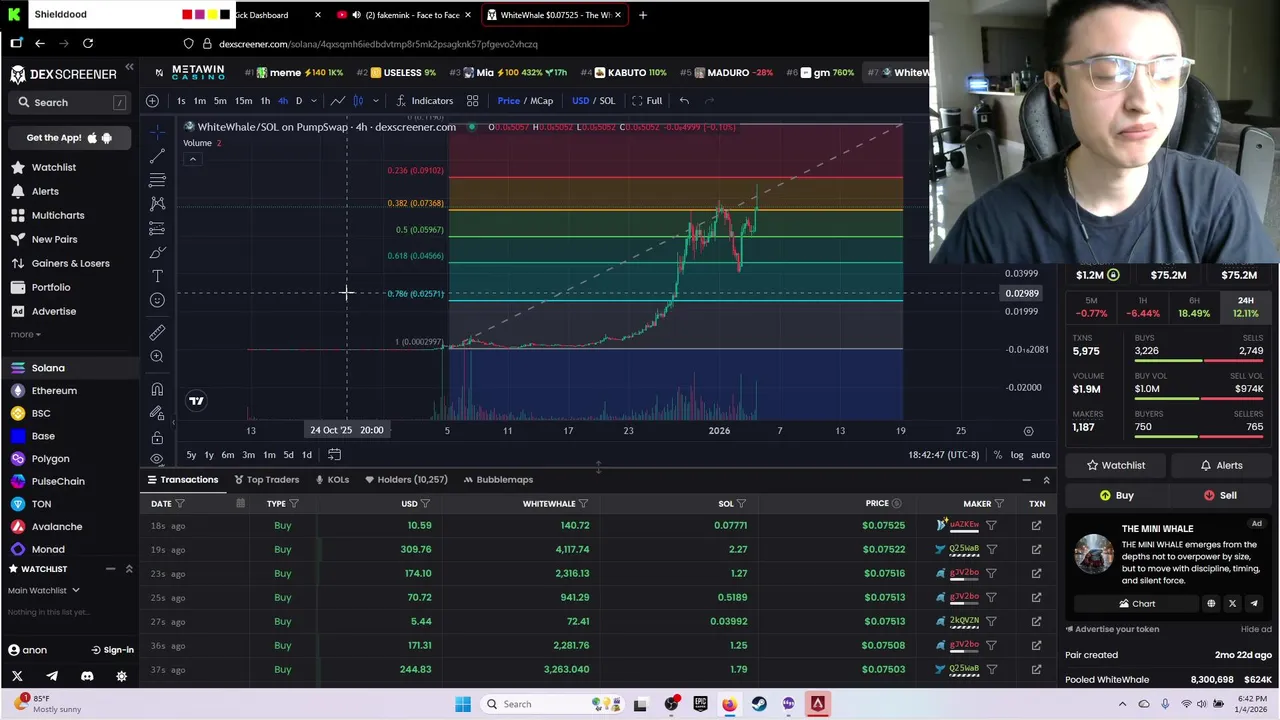Open sidebar settings gear icon
Screen dimensions: 1280x720
pos(121,677)
